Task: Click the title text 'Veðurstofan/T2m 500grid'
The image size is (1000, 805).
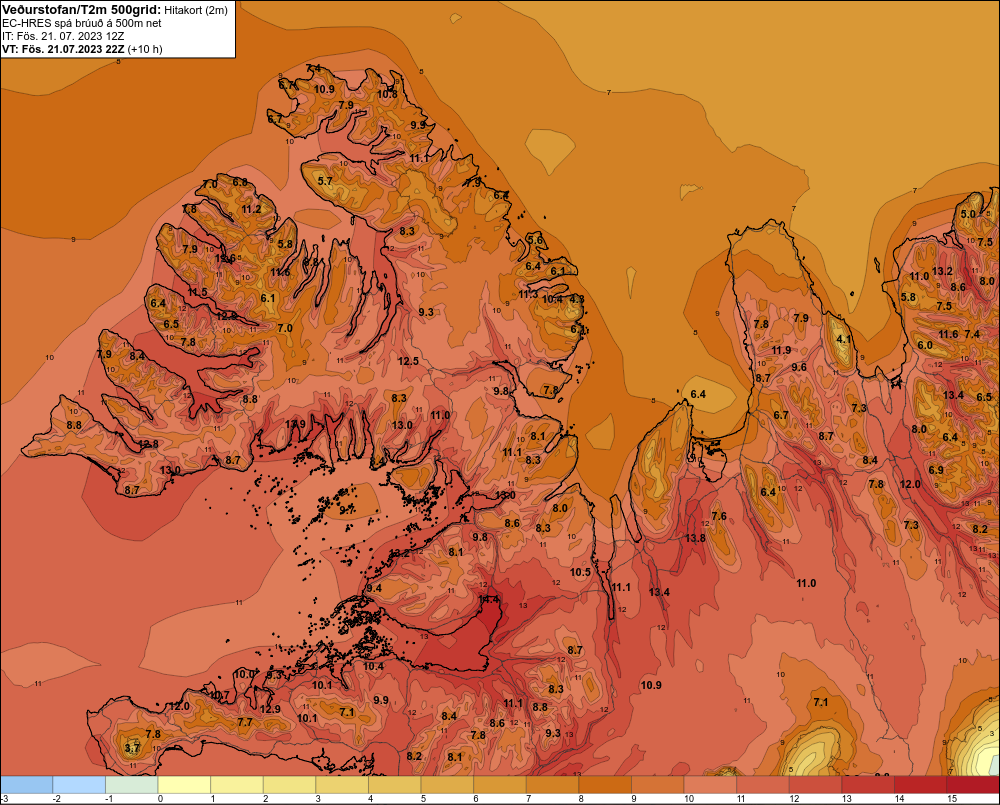Action: tap(81, 10)
